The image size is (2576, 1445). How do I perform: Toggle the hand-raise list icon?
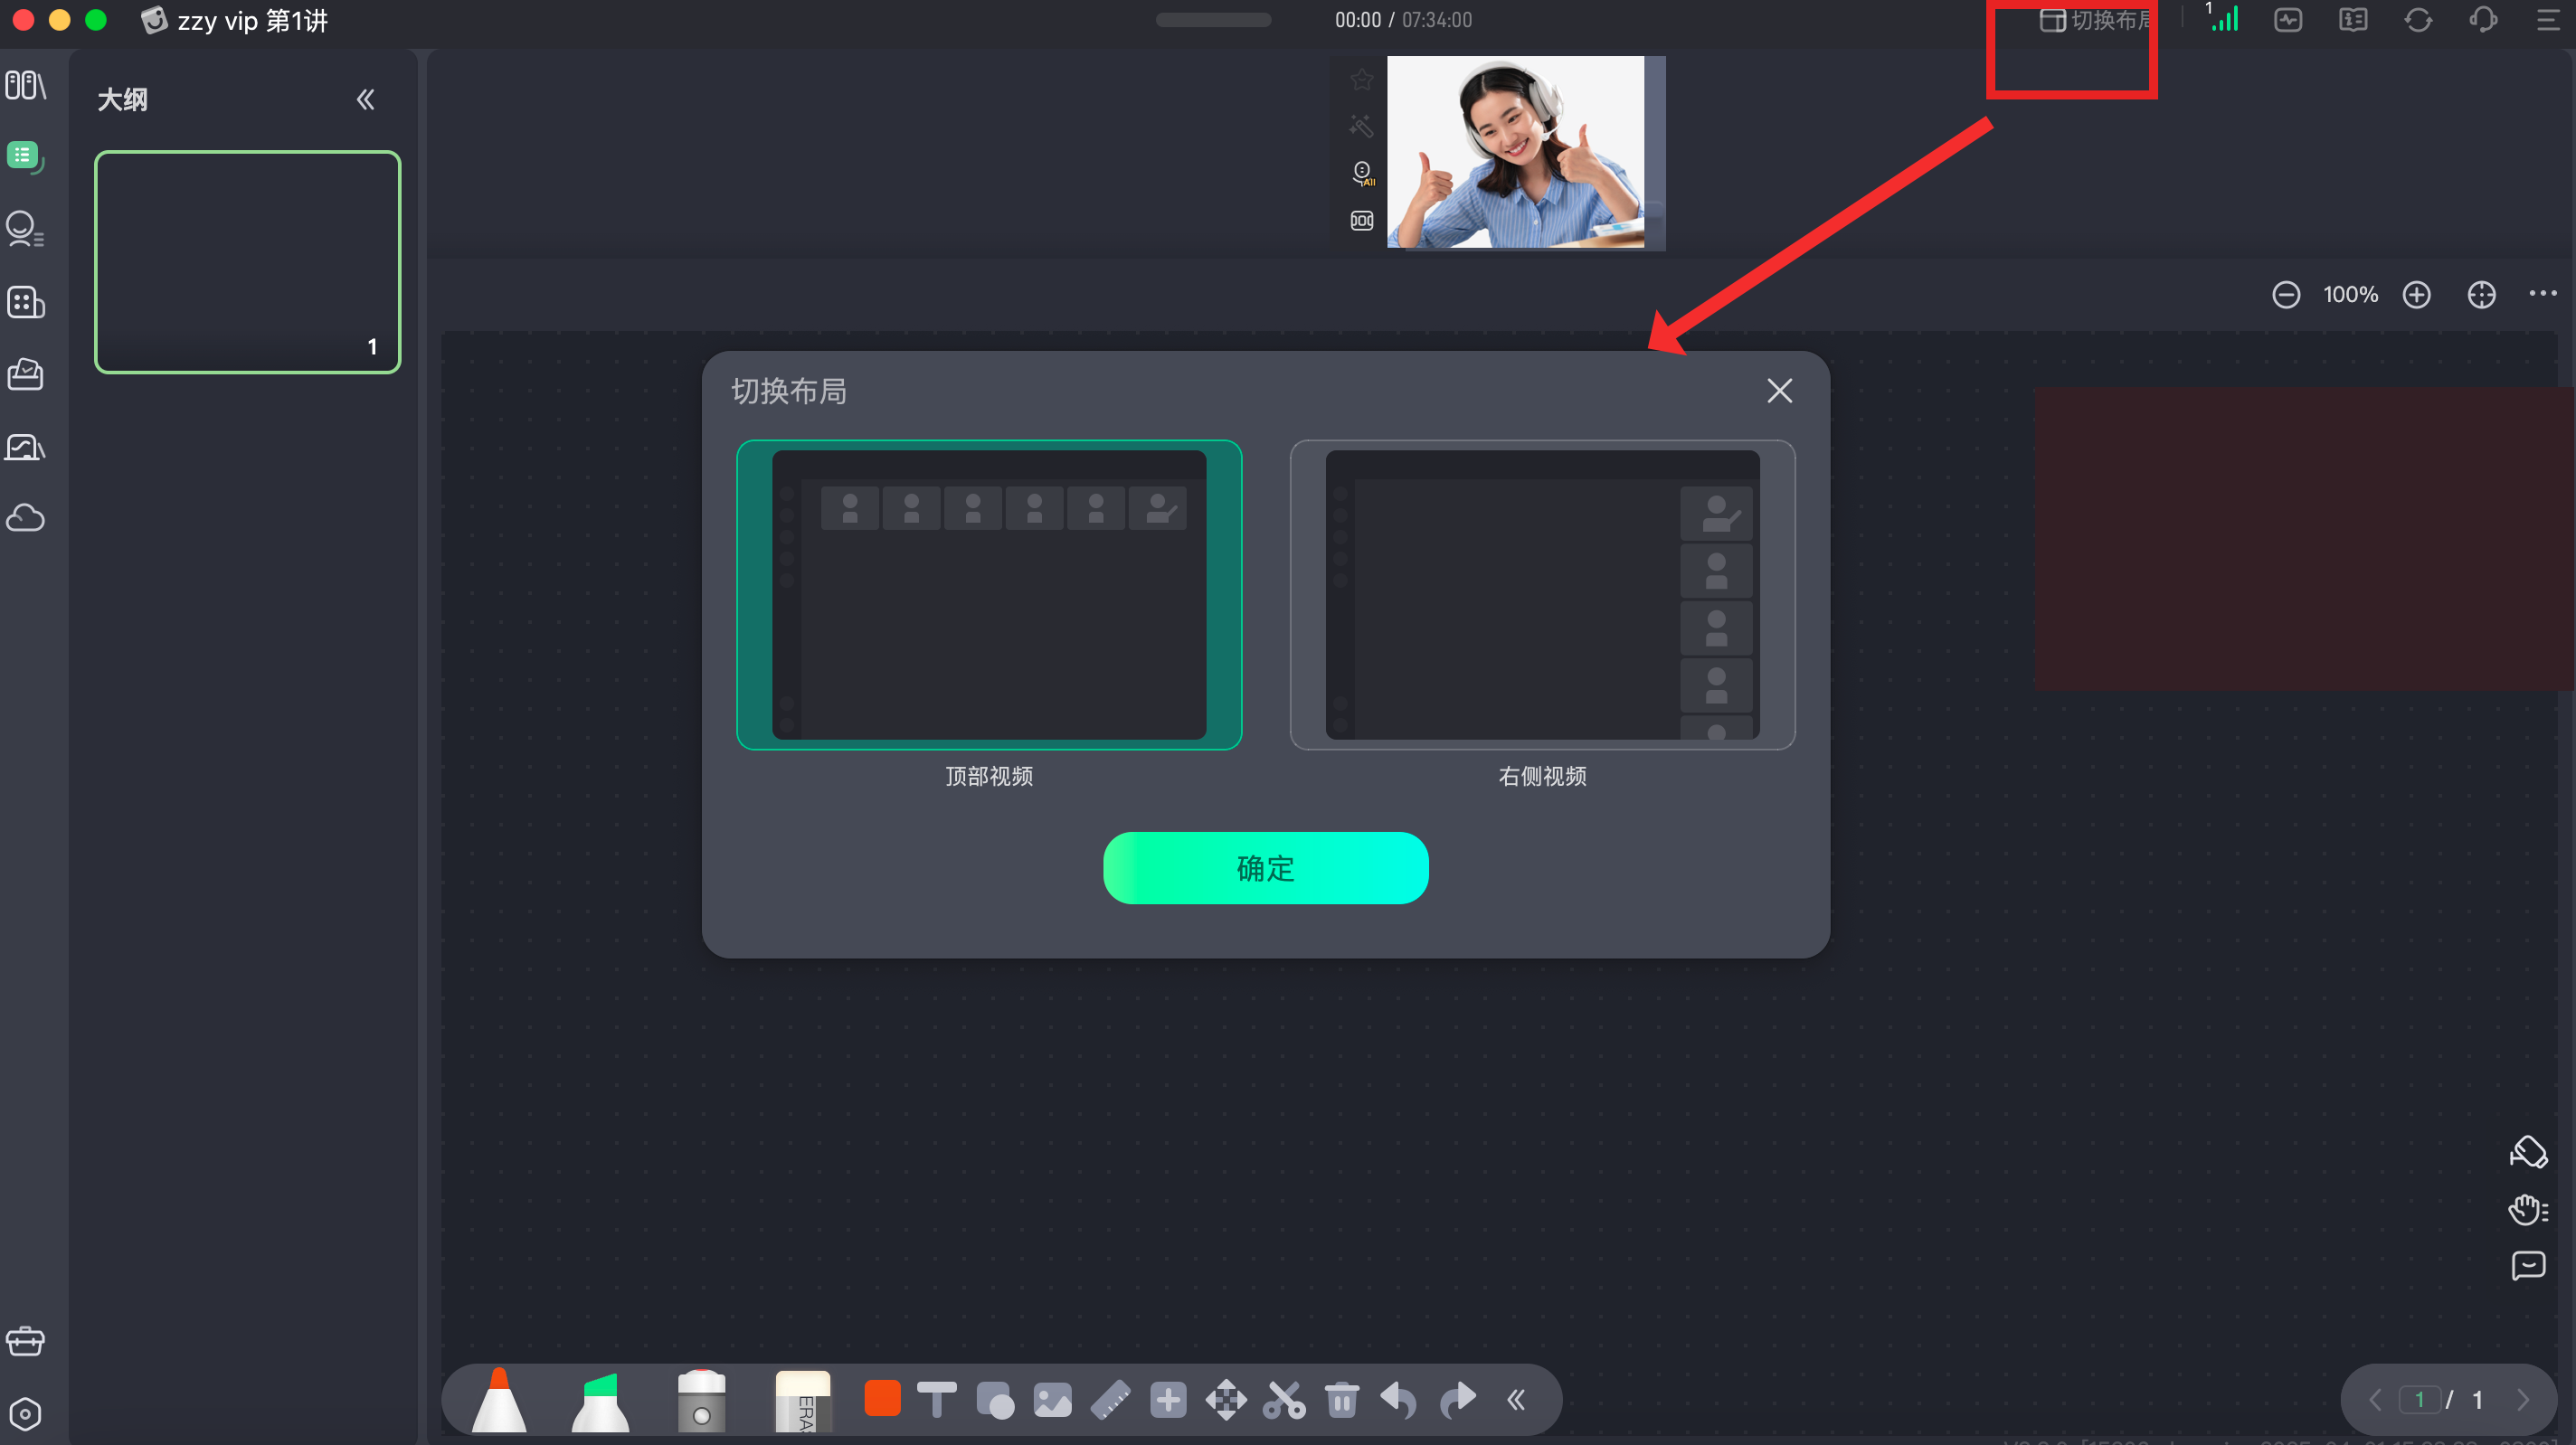(x=2528, y=1209)
